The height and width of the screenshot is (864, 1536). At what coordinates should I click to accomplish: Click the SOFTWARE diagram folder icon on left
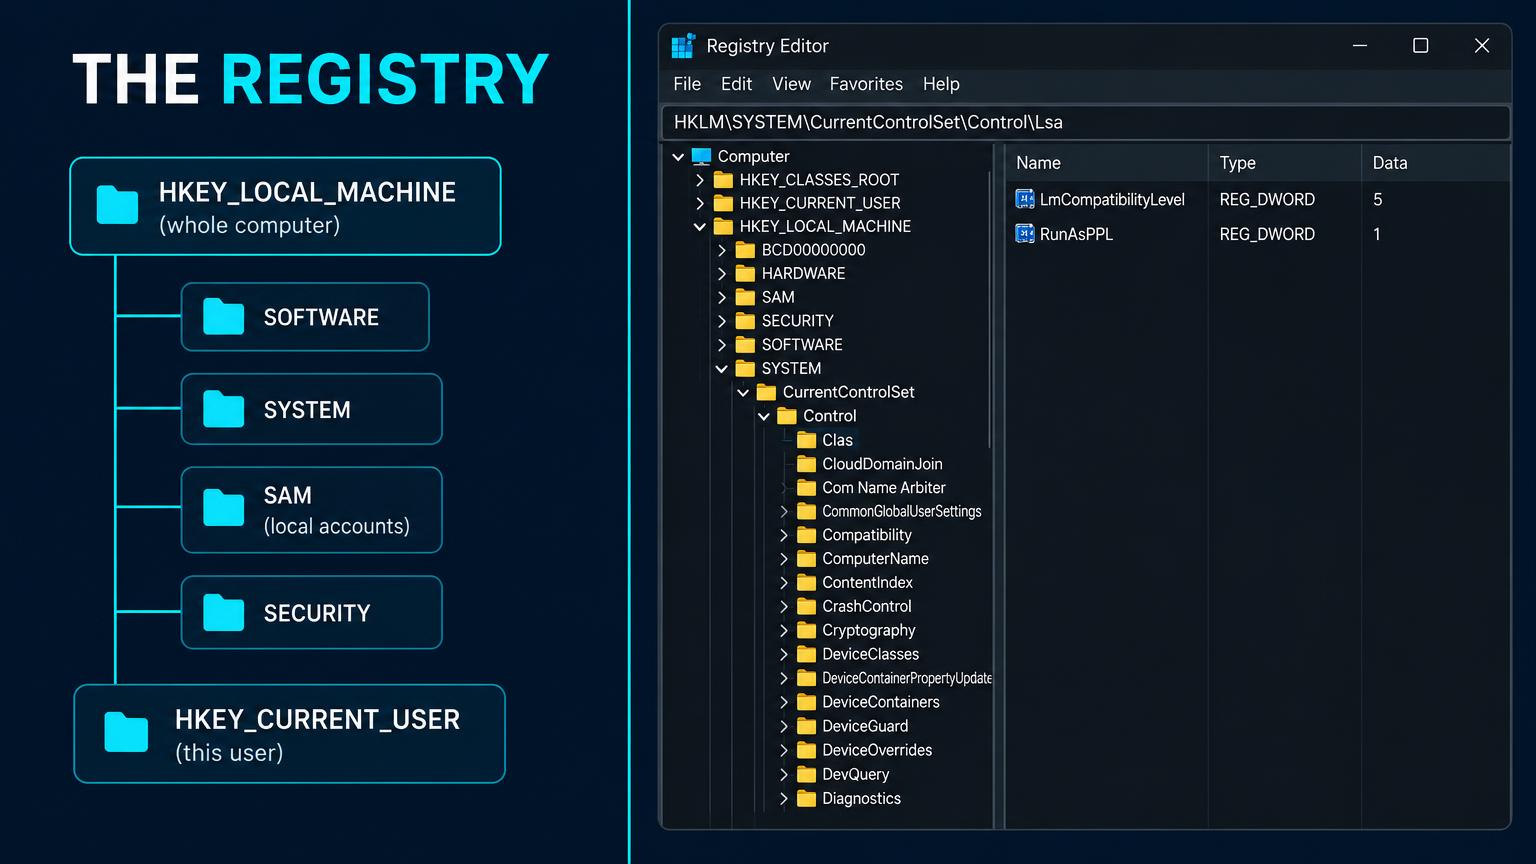click(223, 317)
